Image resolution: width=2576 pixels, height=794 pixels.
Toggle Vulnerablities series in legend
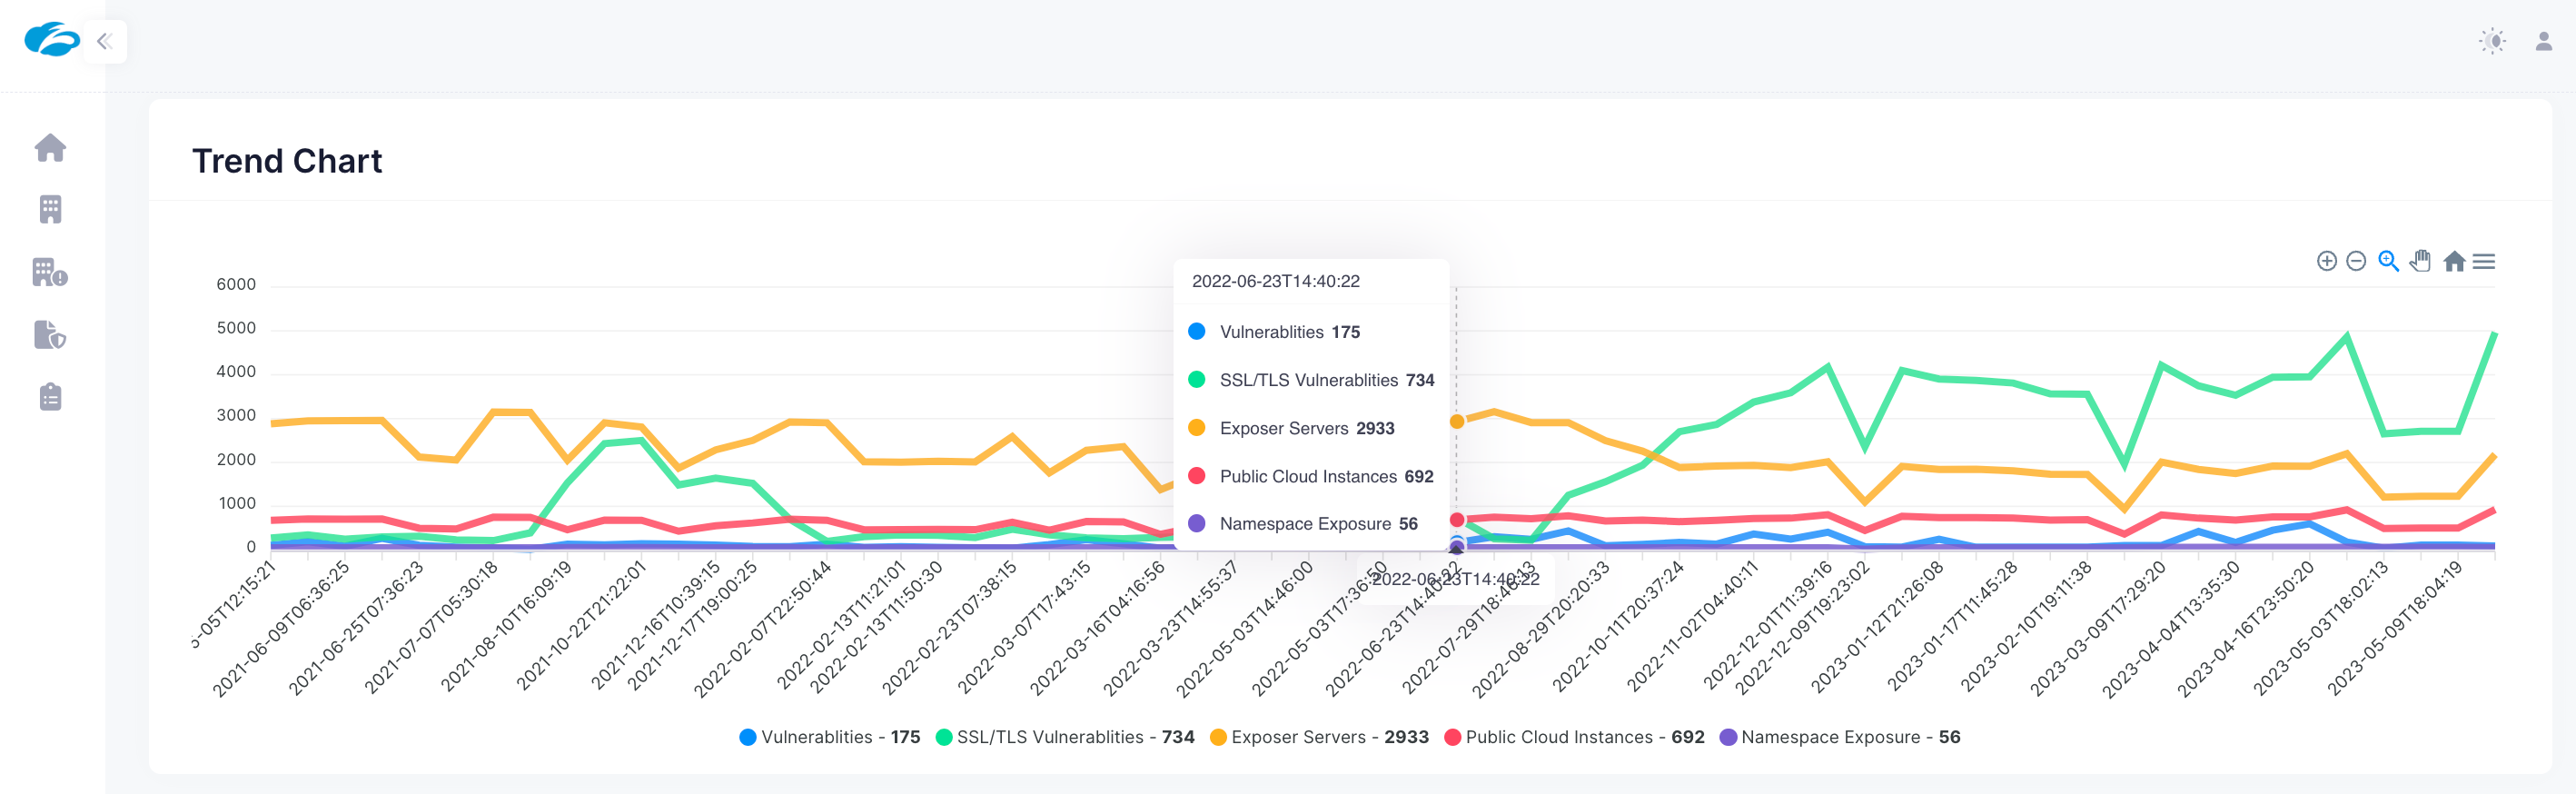pos(828,737)
